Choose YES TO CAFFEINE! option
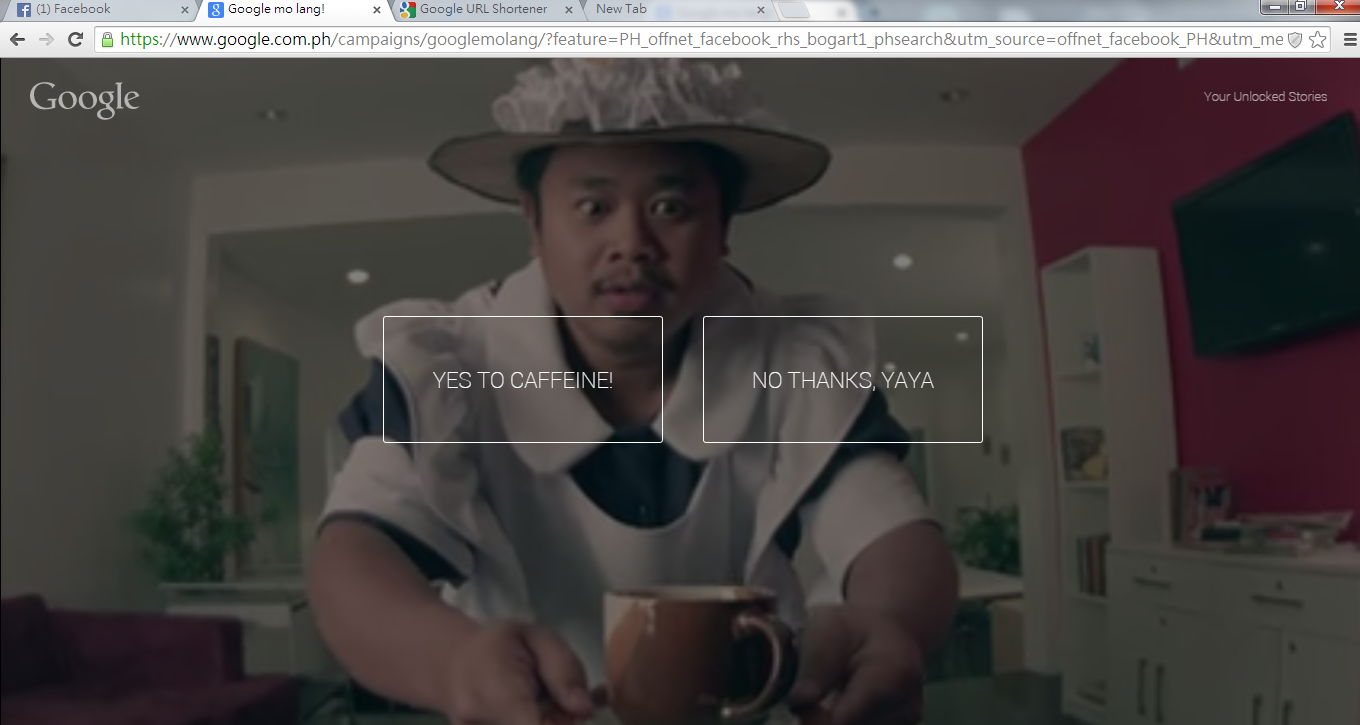1360x725 pixels. (x=523, y=380)
